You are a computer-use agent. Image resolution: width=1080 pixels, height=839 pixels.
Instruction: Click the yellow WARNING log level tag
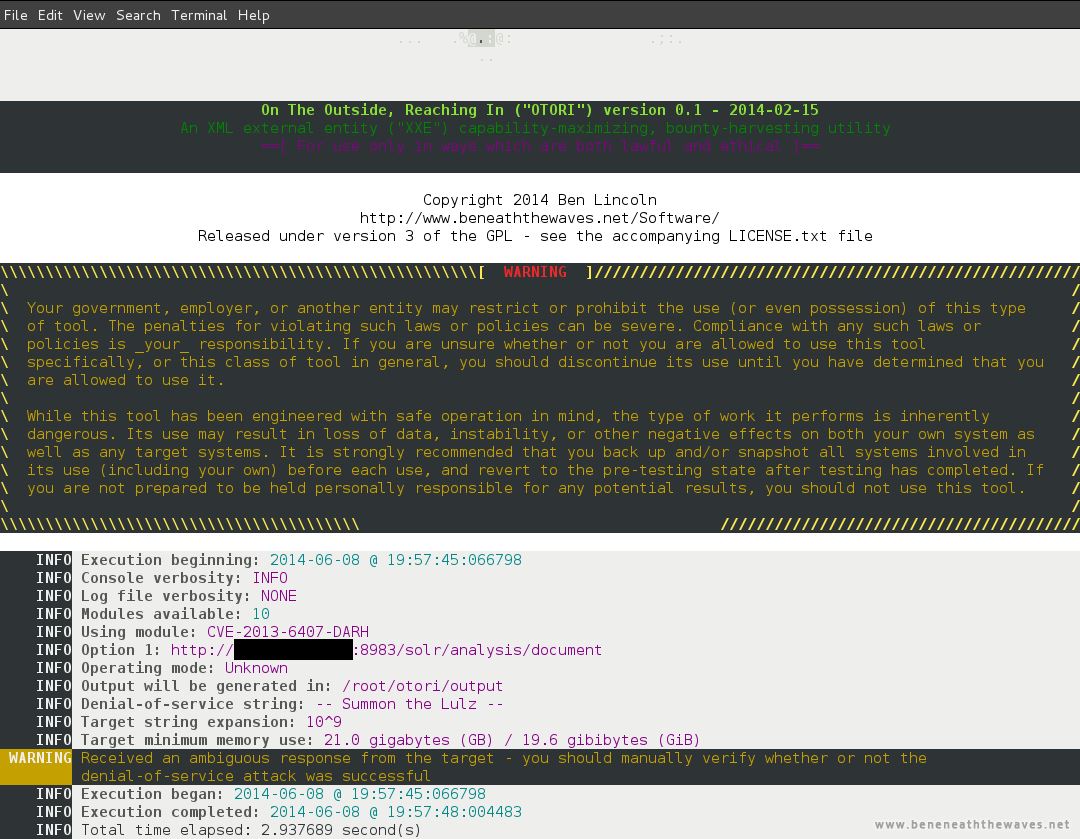click(40, 758)
